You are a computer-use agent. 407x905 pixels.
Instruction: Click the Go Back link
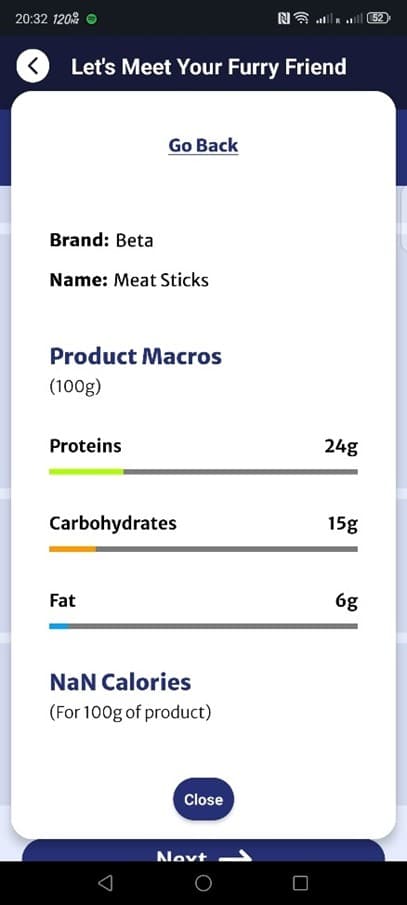pos(203,145)
